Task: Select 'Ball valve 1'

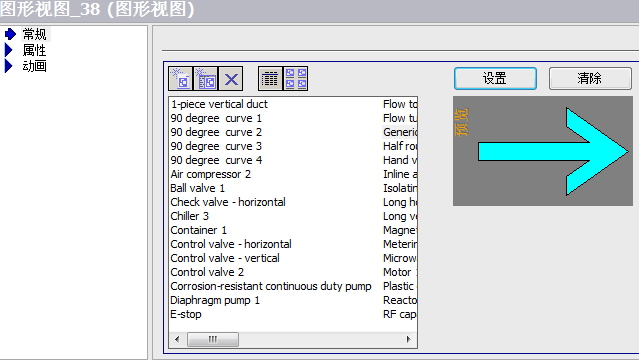Action: click(198, 188)
